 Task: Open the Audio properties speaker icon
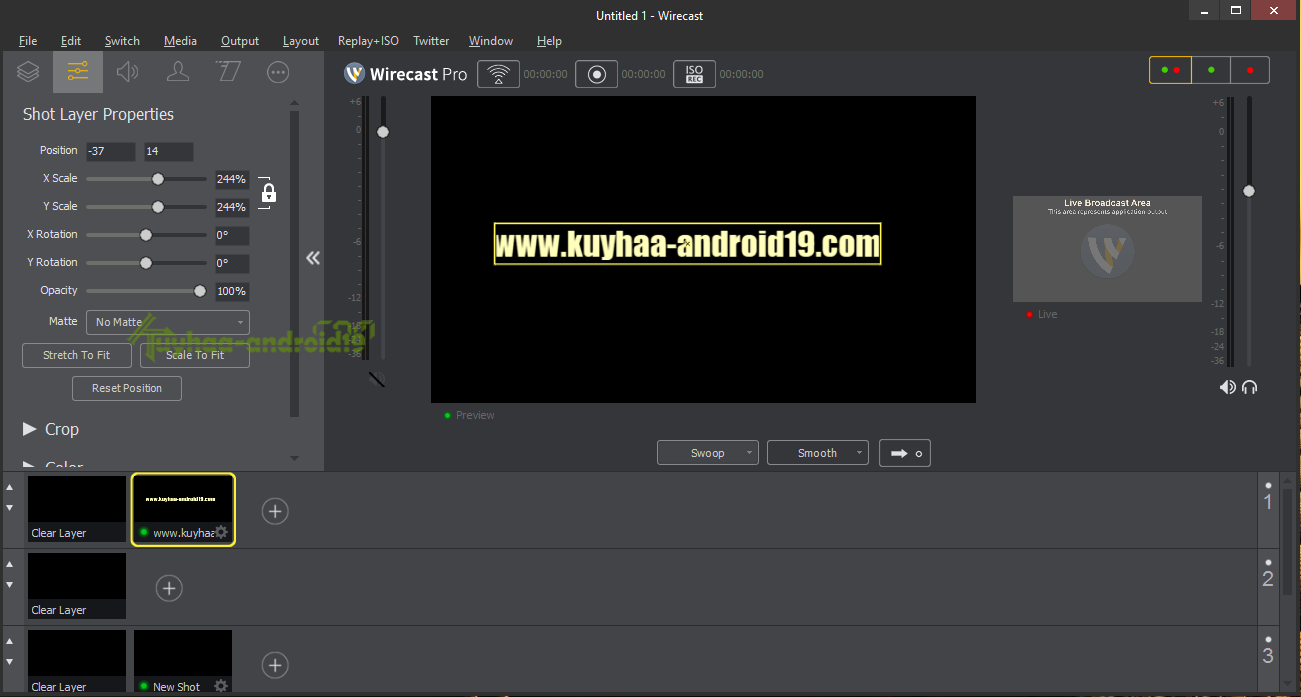point(128,72)
